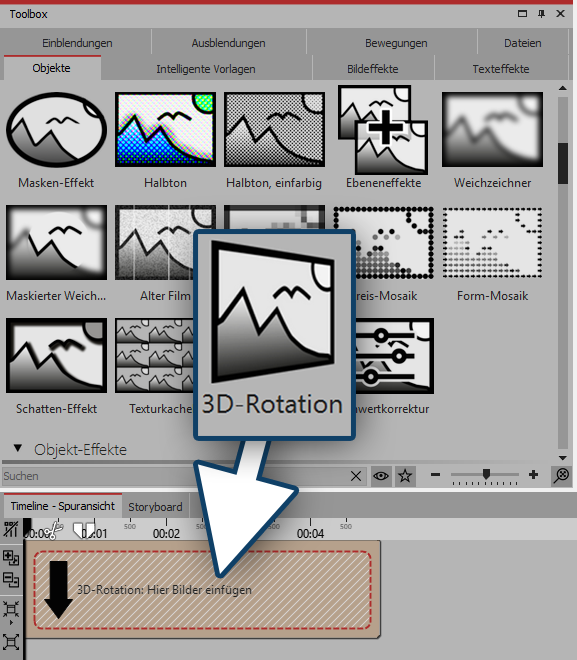Click the toolbox vertical scrollbar thumb
Screen dimensions: 577x660
coord(563,163)
